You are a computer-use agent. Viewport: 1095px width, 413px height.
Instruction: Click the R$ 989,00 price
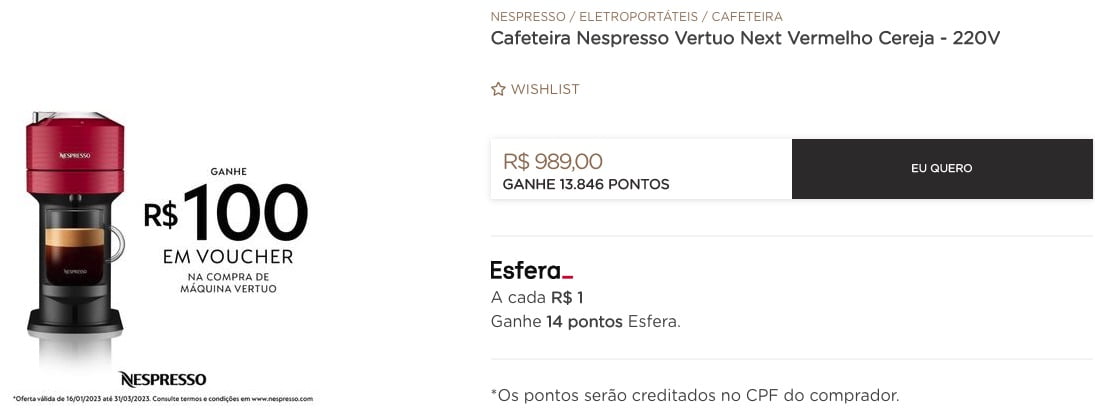point(552,161)
